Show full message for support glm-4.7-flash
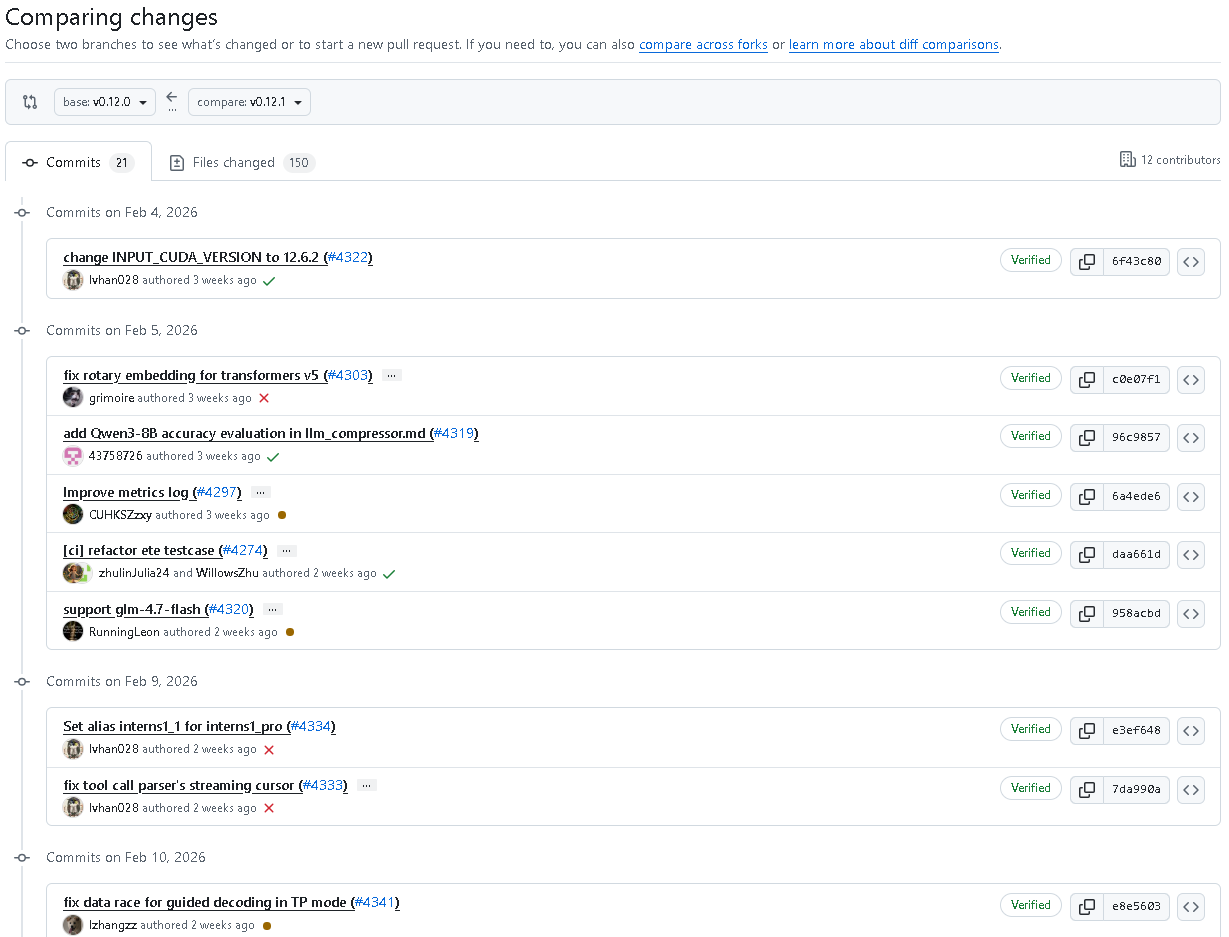The height and width of the screenshot is (937, 1229). click(x=273, y=609)
